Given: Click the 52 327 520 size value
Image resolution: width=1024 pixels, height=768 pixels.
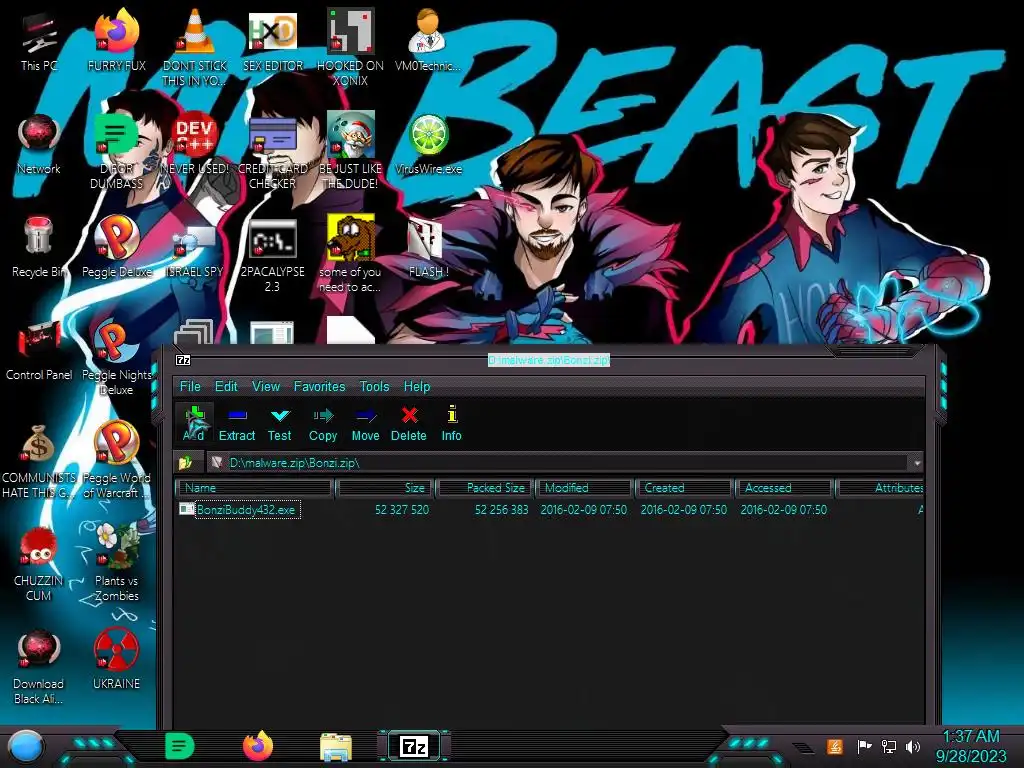Looking at the screenshot, I should click(402, 509).
